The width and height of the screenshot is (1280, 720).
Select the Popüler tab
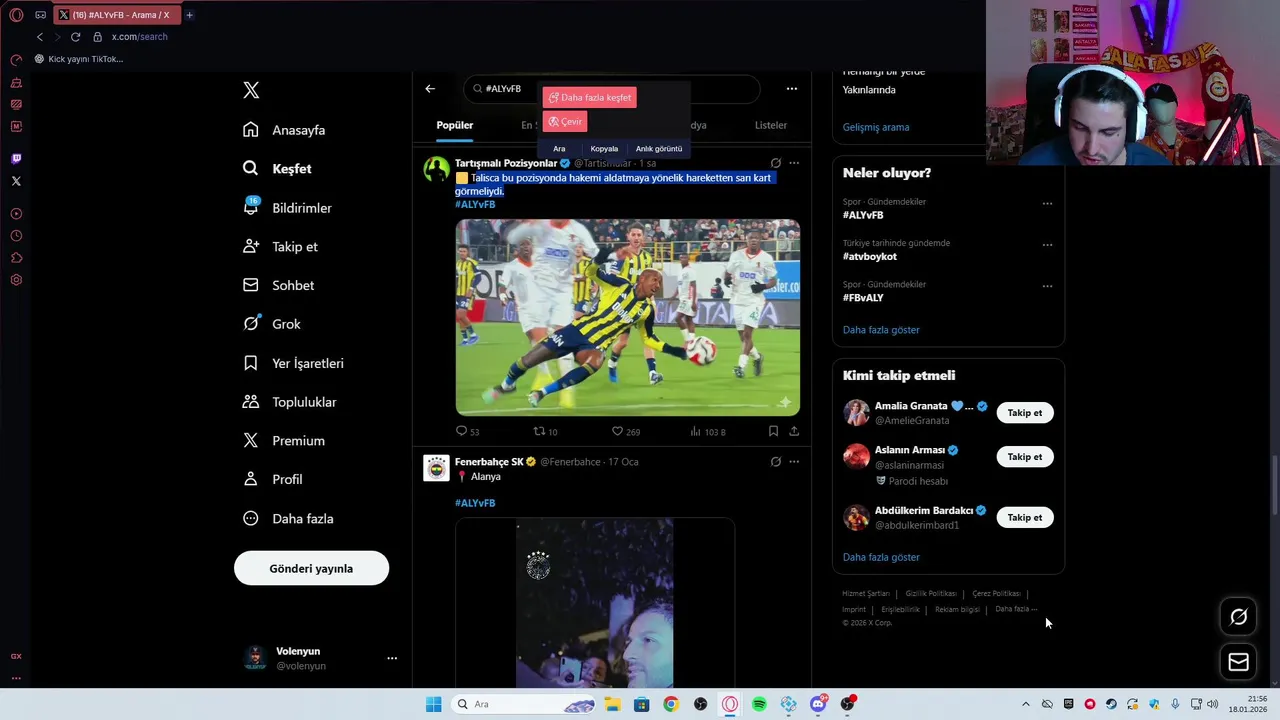pos(455,125)
